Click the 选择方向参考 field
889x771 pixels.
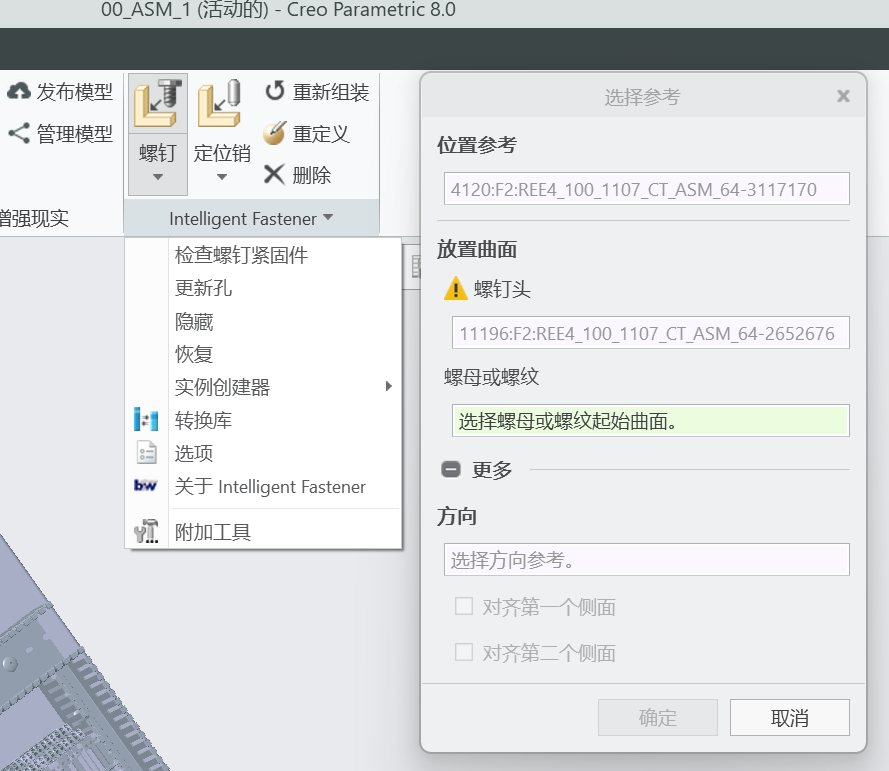646,560
